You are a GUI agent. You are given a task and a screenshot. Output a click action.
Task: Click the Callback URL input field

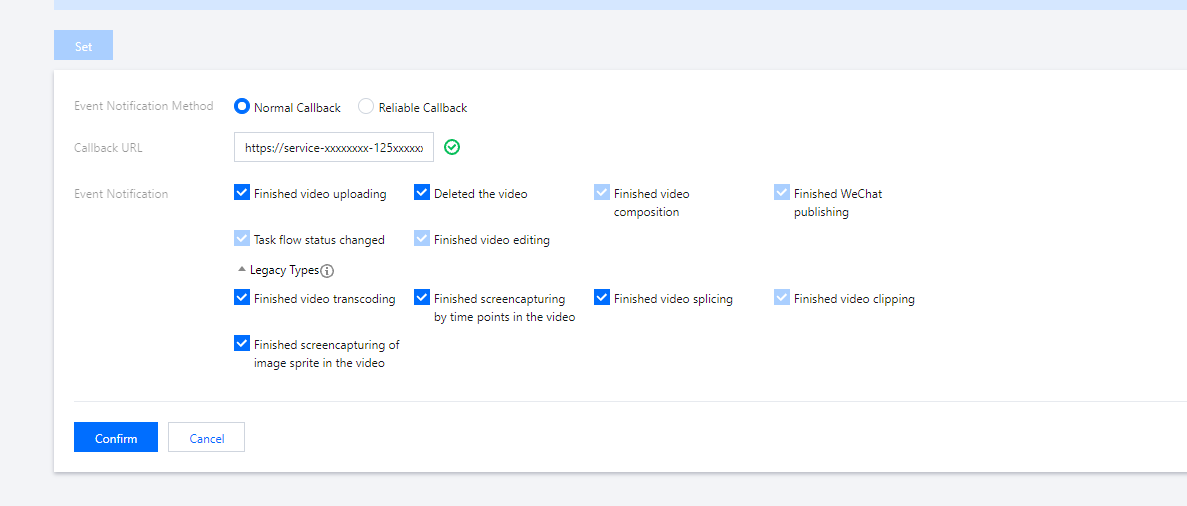click(x=333, y=147)
